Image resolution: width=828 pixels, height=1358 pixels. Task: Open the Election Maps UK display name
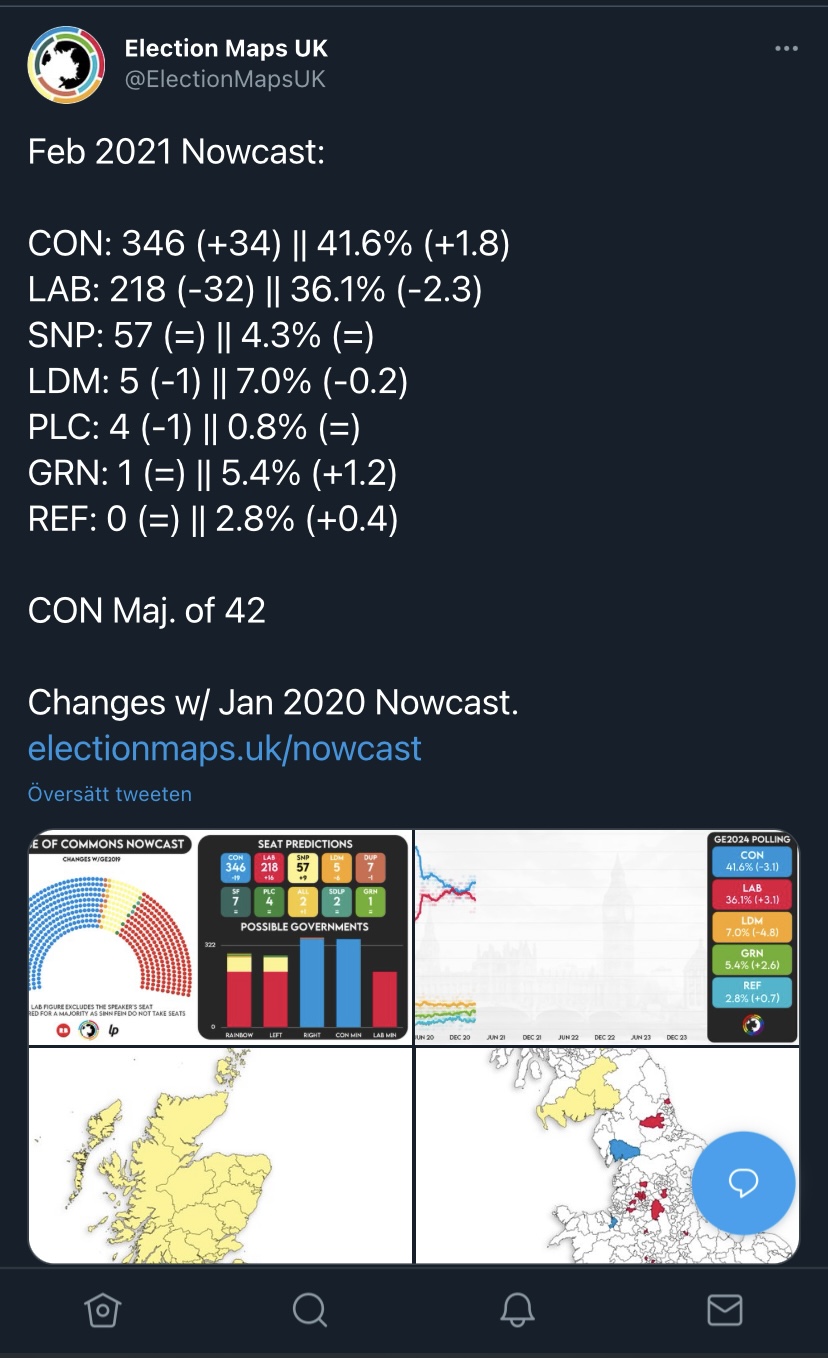pos(226,48)
